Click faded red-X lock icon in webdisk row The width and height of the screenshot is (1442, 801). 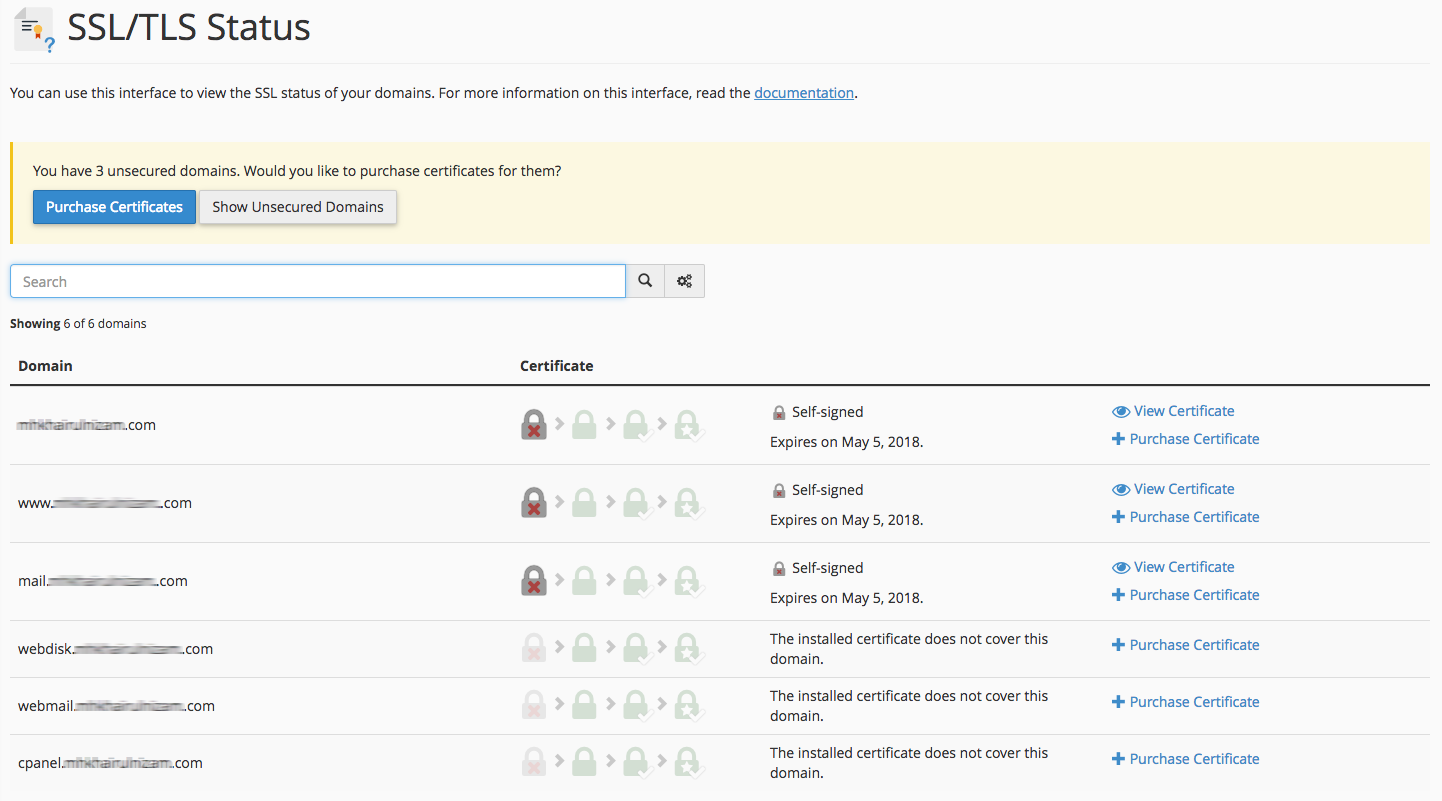coord(534,649)
